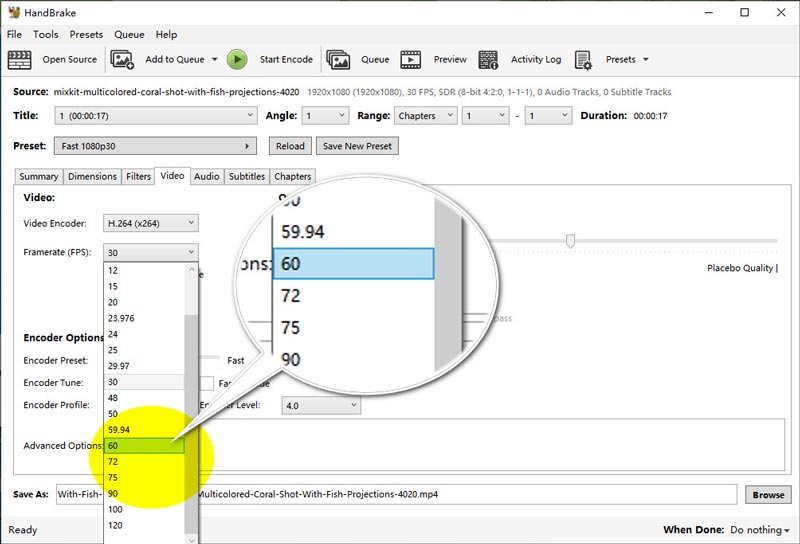Click the Browse button

[x=768, y=495]
